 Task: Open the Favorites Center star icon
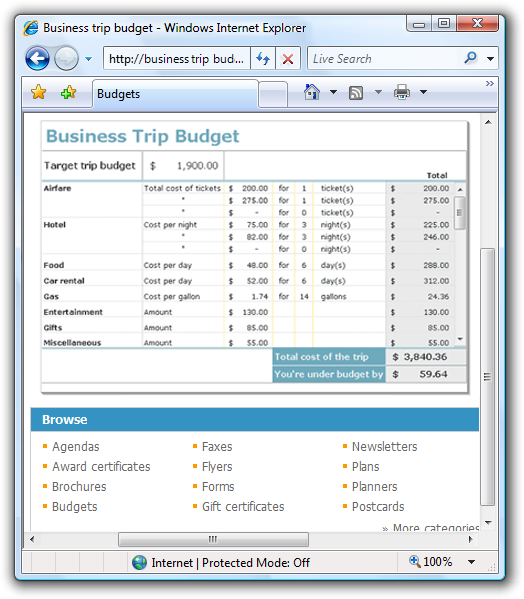pyautogui.click(x=39, y=92)
